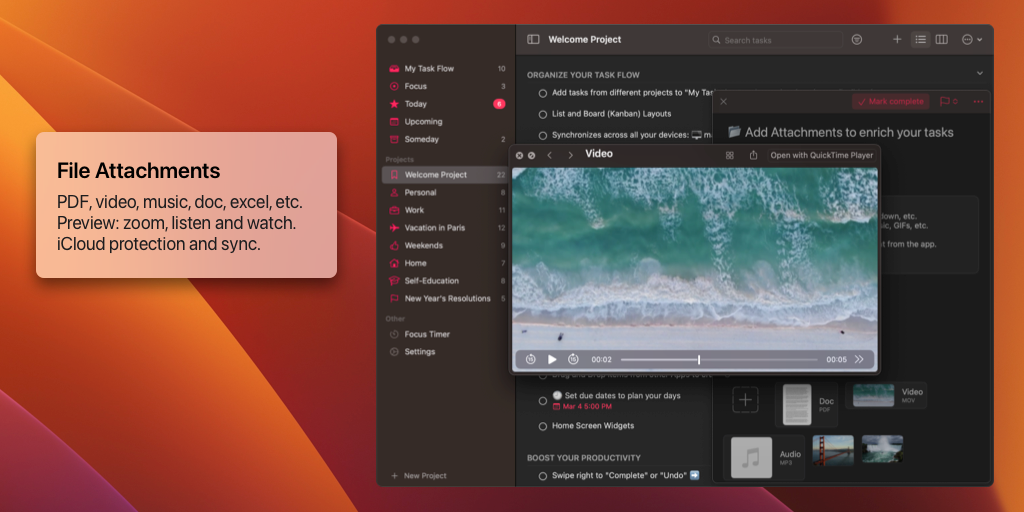The image size is (1024, 512).
Task: Complete 'Home Screen Widgets' task
Action: pyautogui.click(x=543, y=426)
